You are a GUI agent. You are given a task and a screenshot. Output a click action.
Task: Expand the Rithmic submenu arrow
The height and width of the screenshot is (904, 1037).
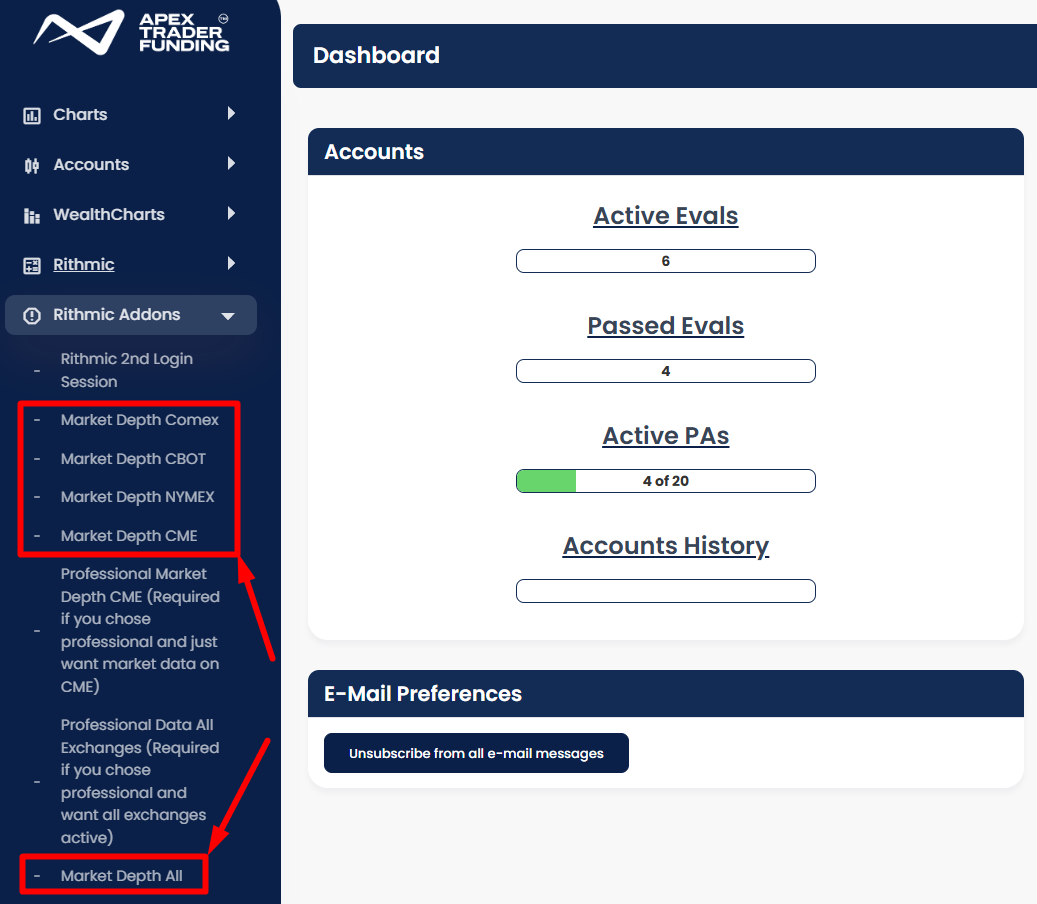(231, 264)
